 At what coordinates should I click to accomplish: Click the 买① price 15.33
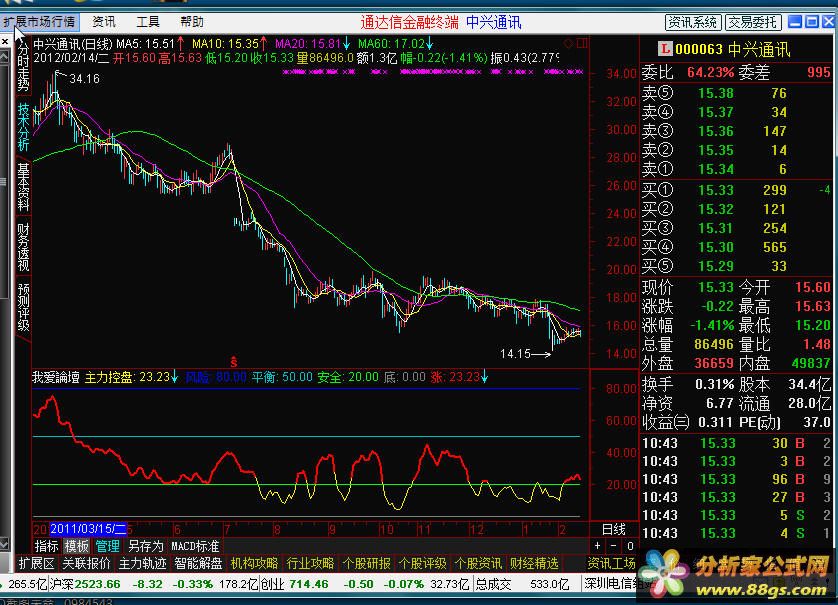click(716, 190)
